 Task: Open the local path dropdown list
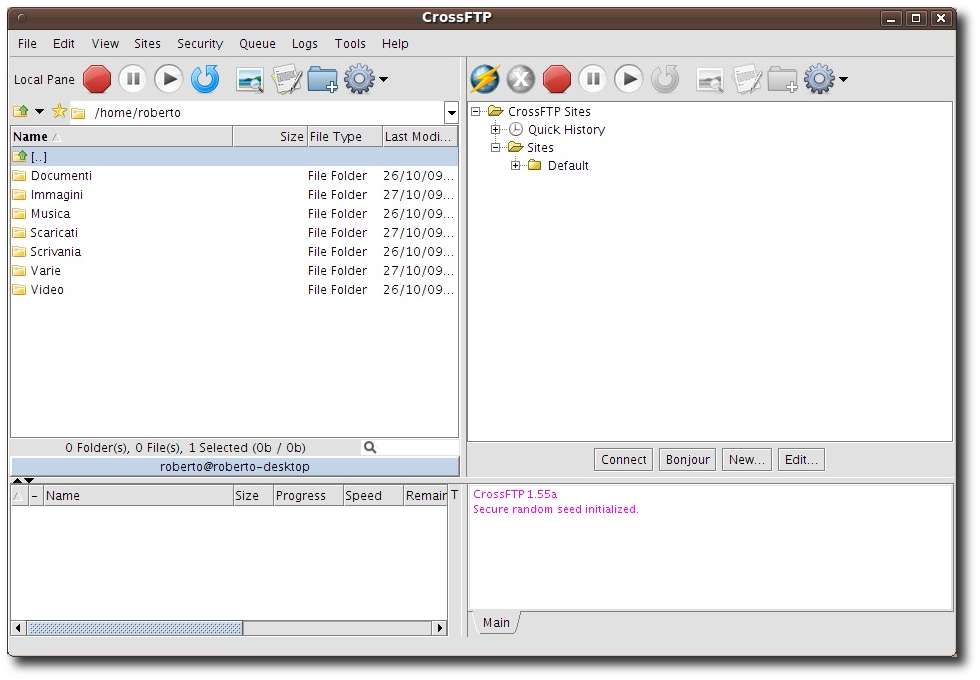coord(451,113)
